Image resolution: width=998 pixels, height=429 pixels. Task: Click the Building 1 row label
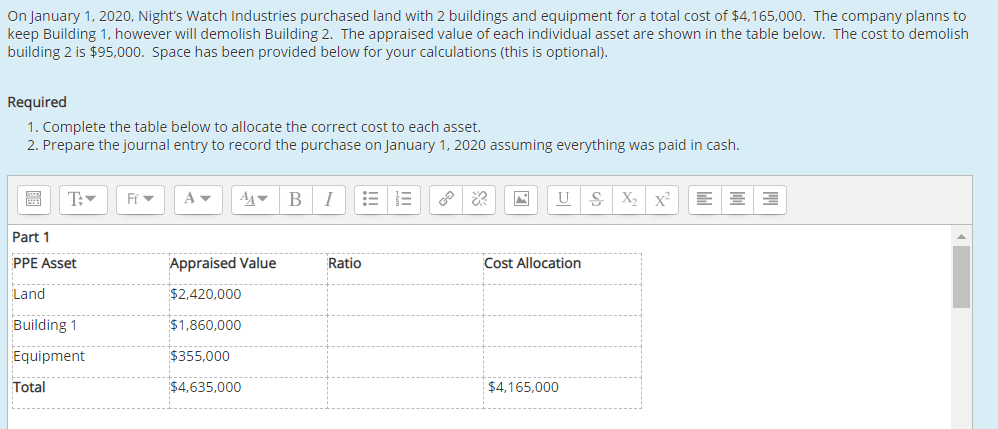pos(45,325)
